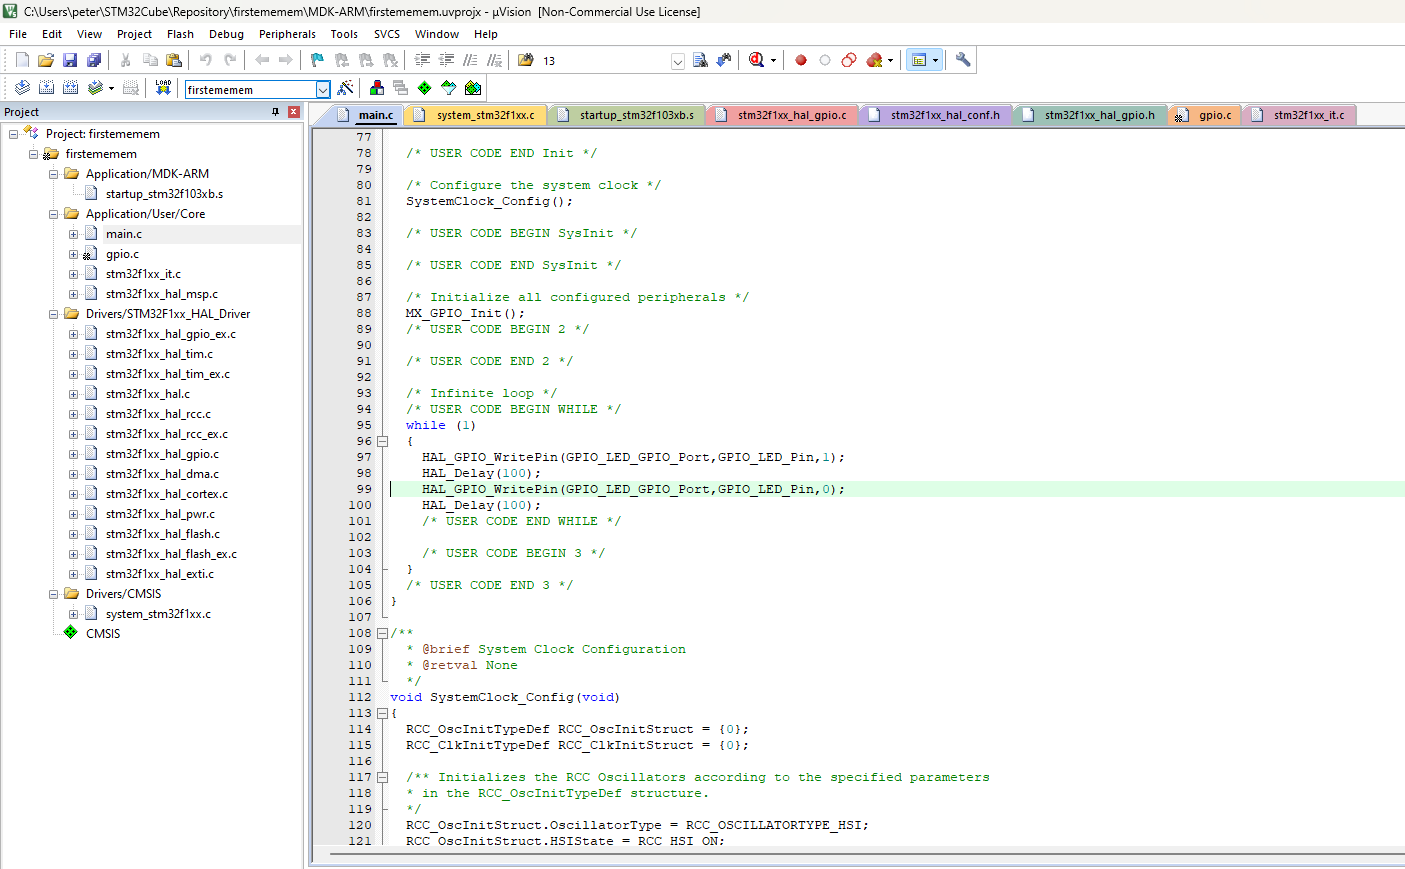Screen dimensions: 1405x869
Task: Open the Flash menu
Action: pyautogui.click(x=180, y=34)
